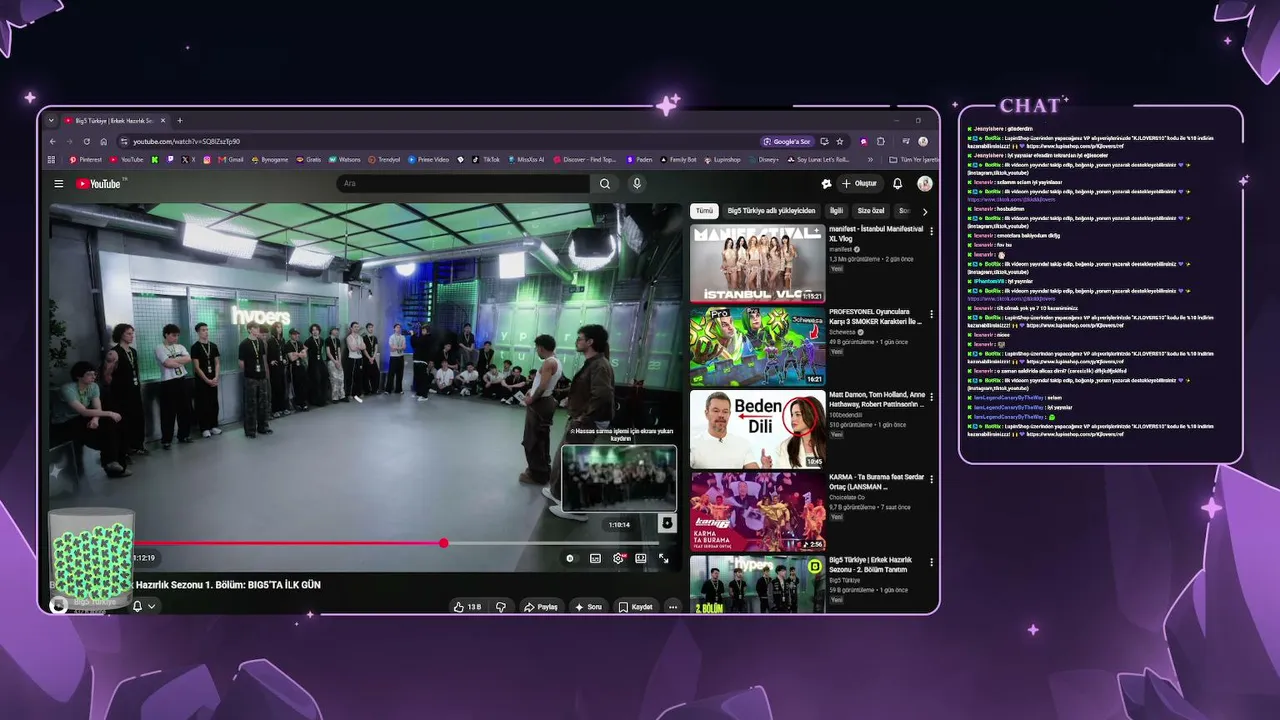Go to the browser home page icon

pyautogui.click(x=103, y=141)
